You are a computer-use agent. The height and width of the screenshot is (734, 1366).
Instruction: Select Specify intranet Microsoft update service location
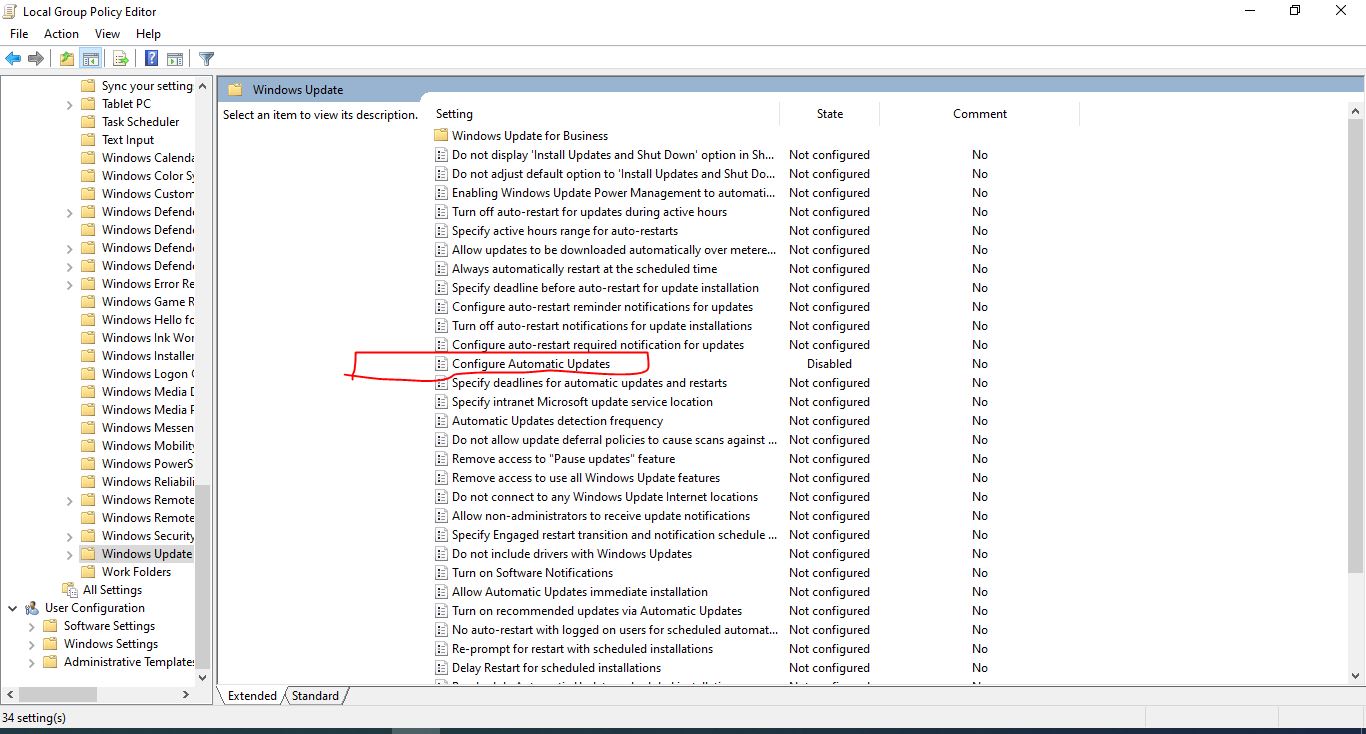[x=582, y=402]
